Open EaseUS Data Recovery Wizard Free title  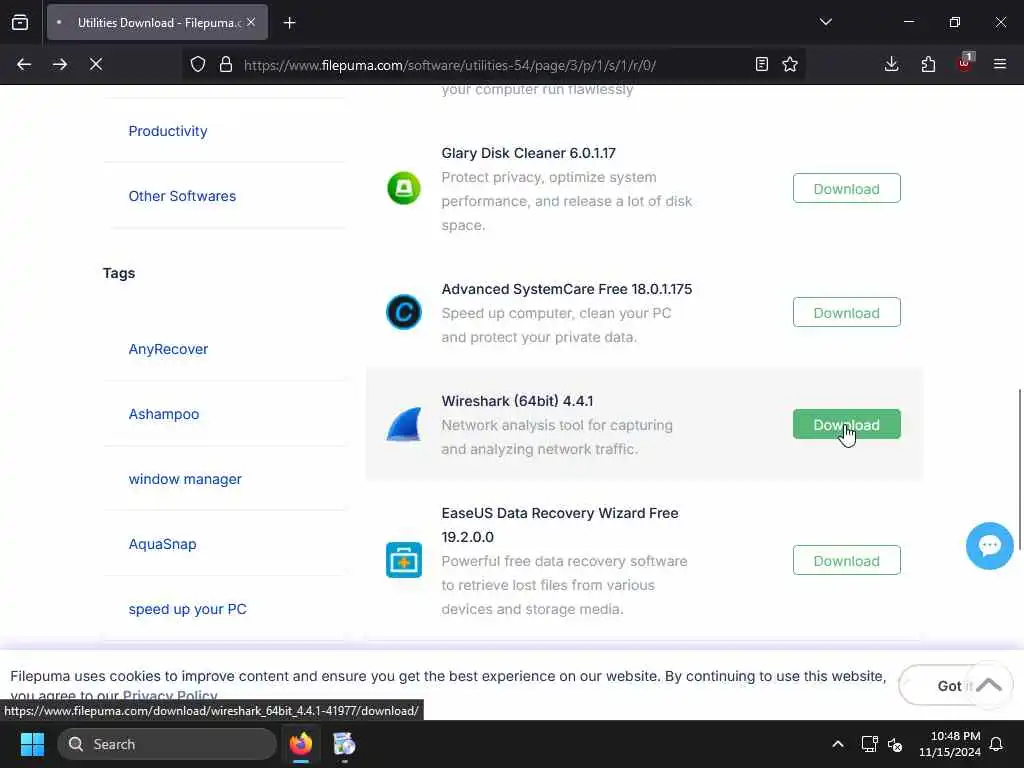coord(560,525)
